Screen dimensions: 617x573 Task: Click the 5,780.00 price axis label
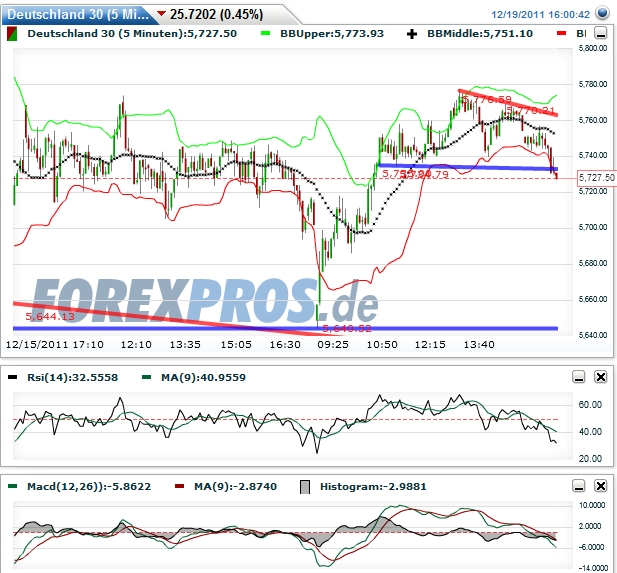593,84
